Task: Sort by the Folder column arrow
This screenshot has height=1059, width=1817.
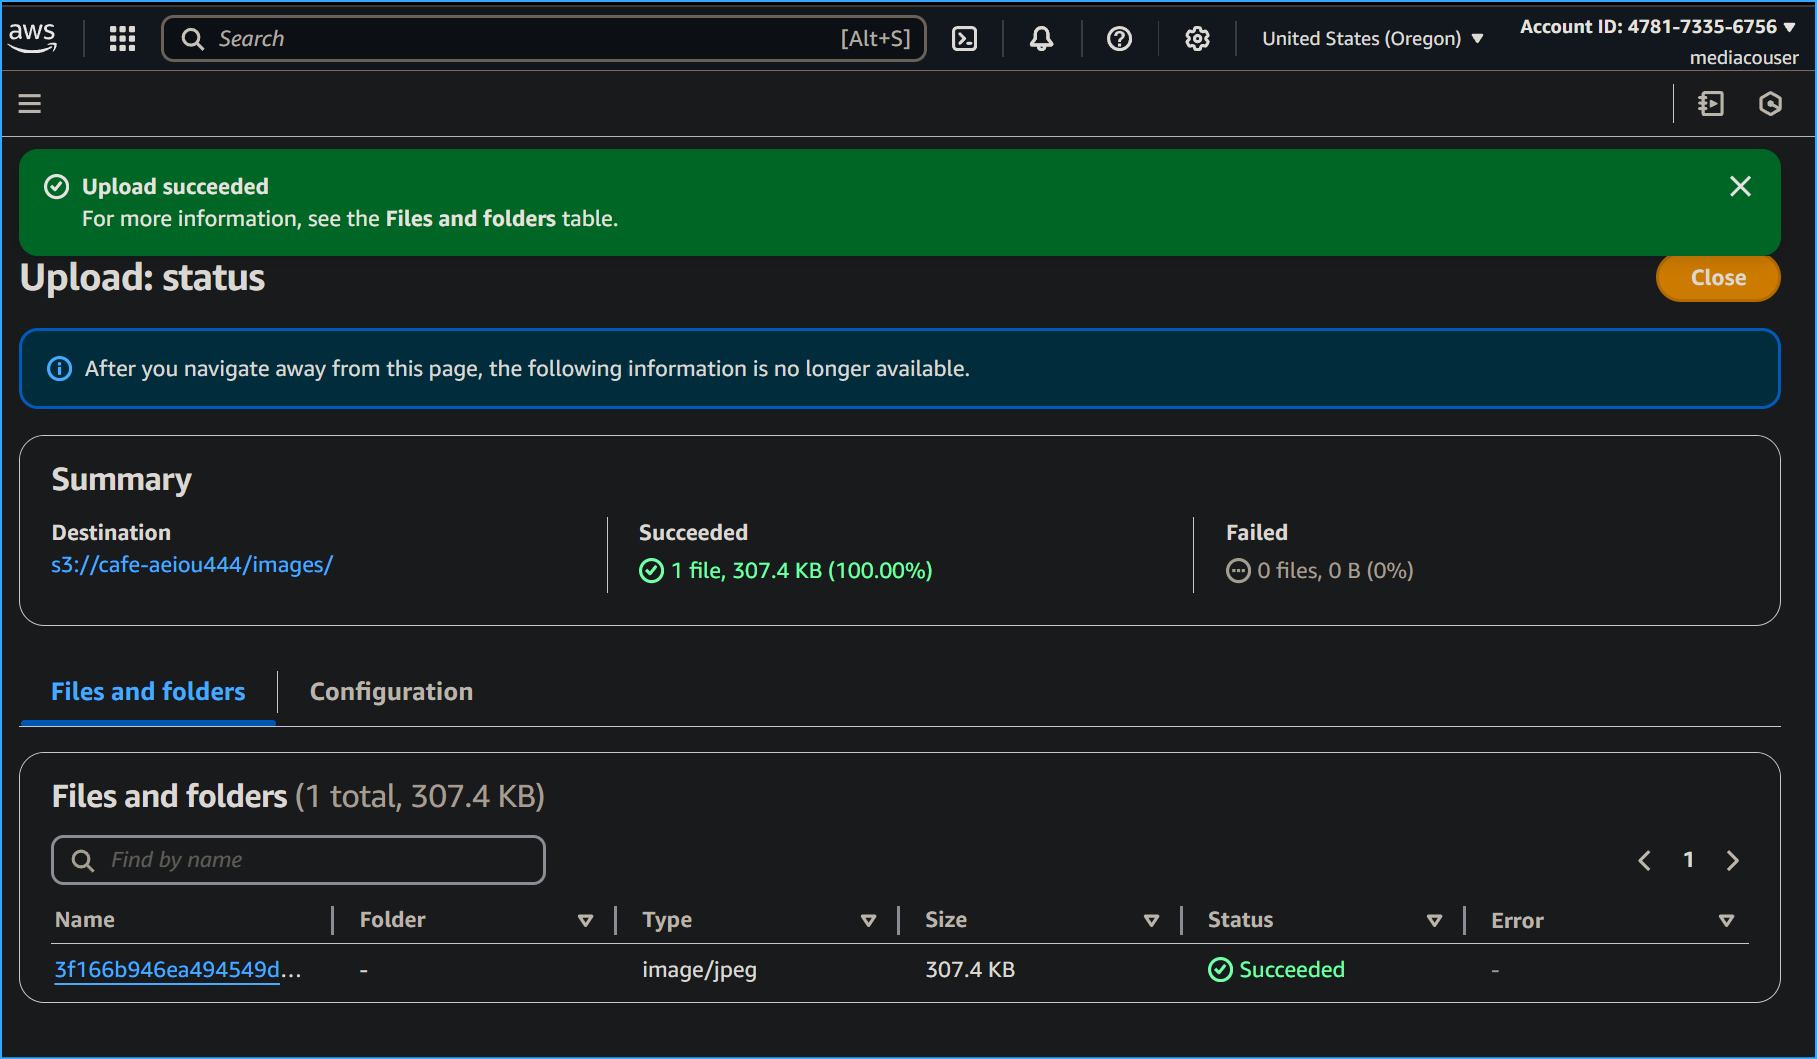Action: point(586,920)
